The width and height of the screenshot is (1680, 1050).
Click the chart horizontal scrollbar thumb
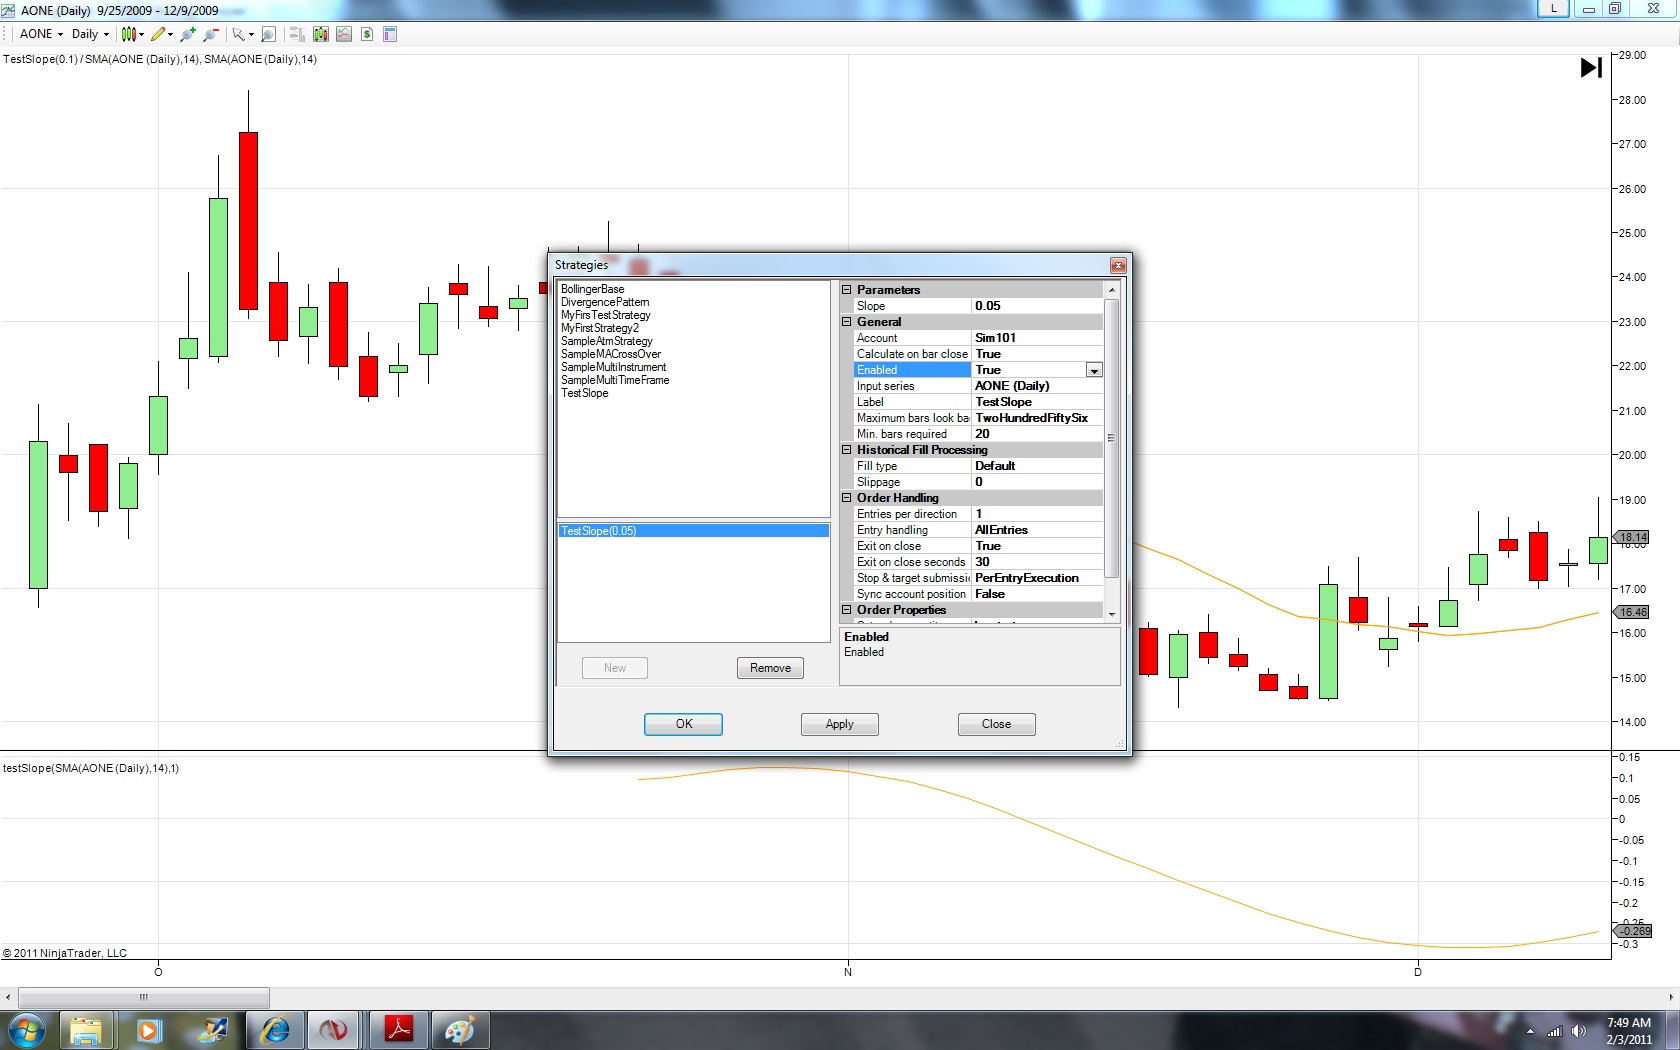[x=144, y=997]
